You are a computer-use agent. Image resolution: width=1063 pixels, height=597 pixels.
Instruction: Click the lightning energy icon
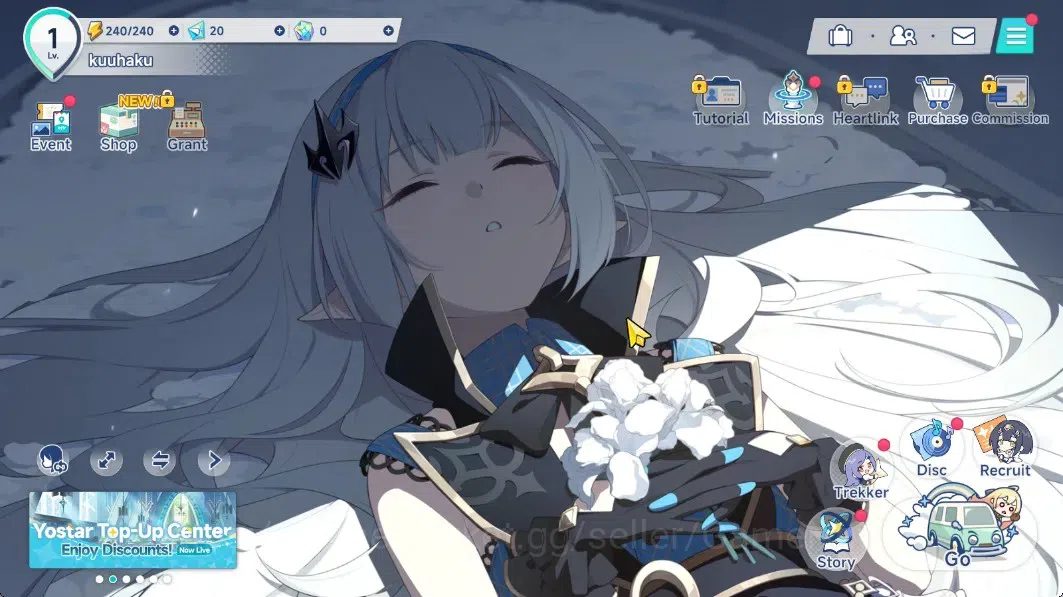tap(95, 30)
